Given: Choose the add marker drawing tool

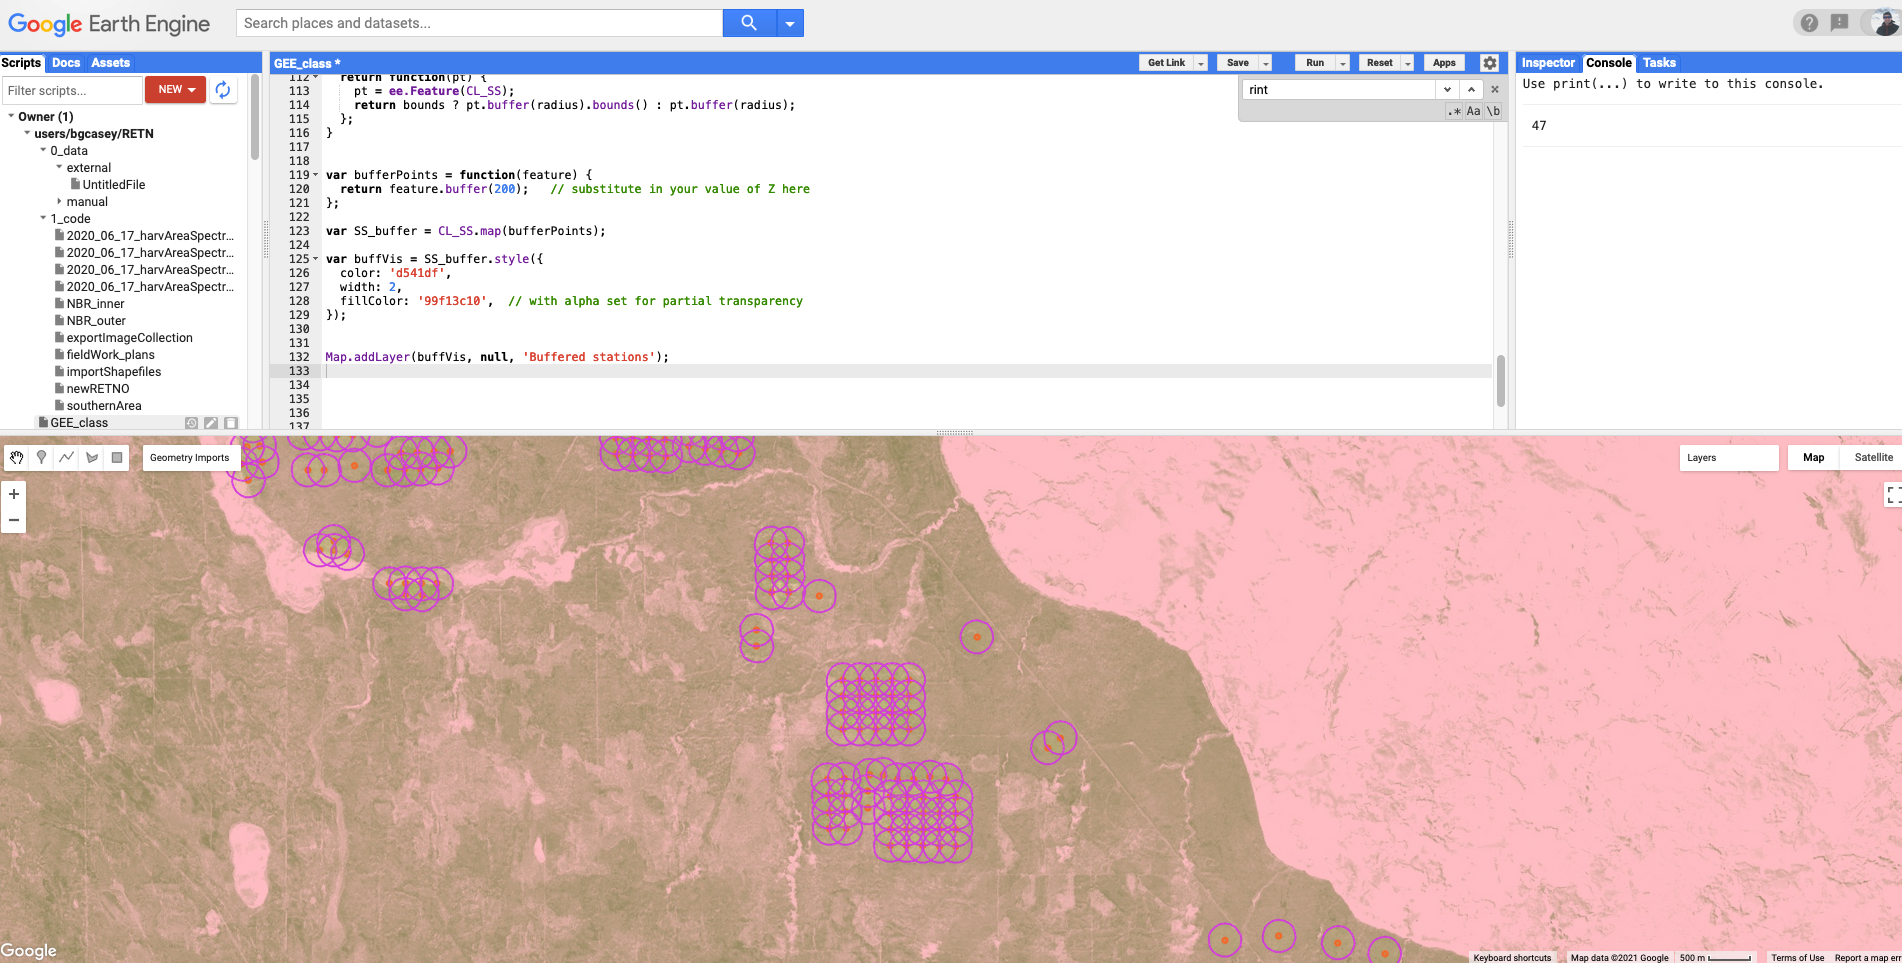Looking at the screenshot, I should tap(41, 457).
